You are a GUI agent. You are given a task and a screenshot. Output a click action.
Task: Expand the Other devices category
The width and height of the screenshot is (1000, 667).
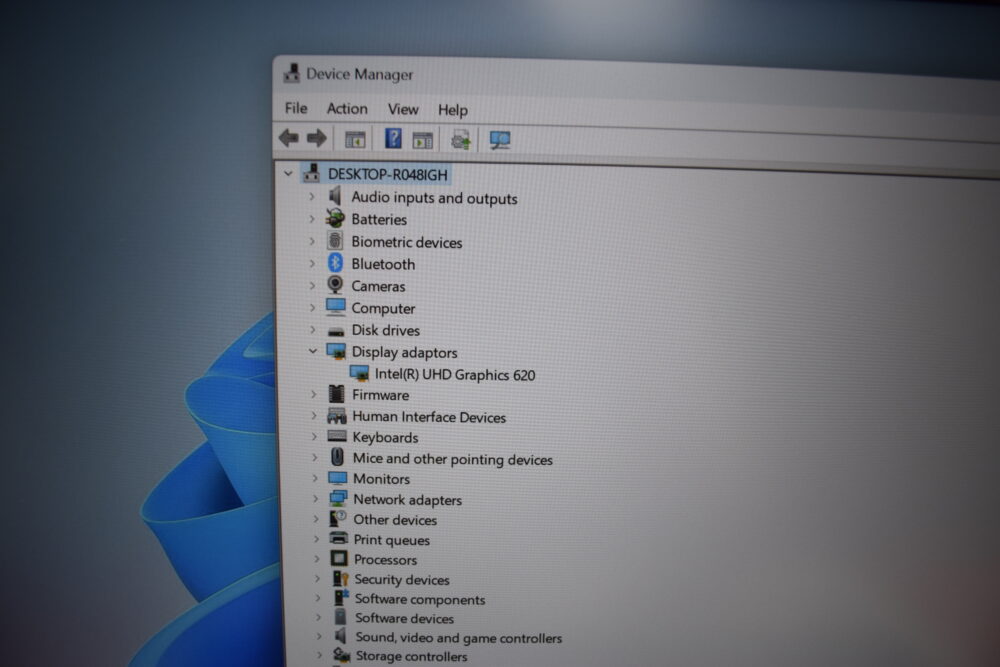click(316, 518)
